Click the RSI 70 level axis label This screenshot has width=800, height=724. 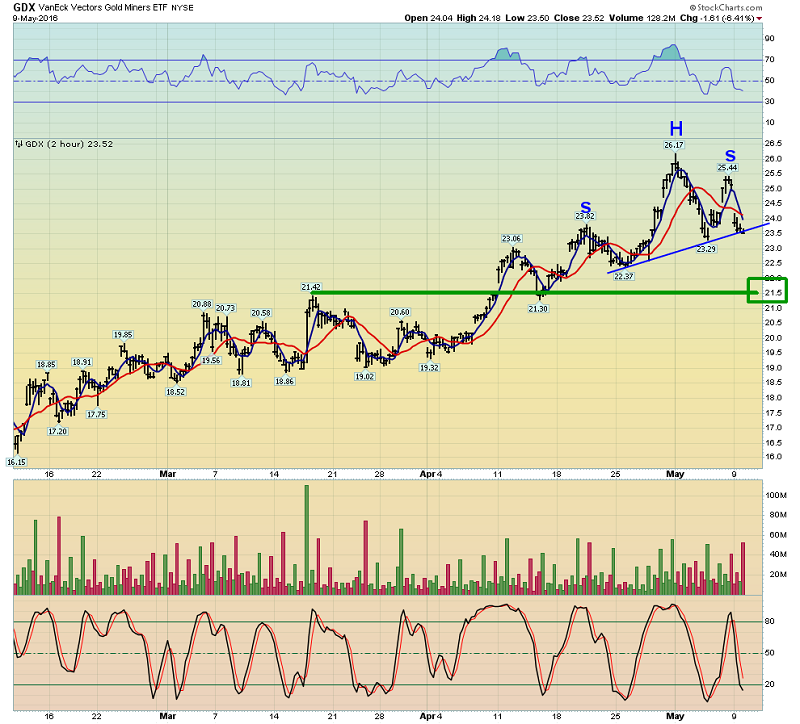(x=769, y=60)
